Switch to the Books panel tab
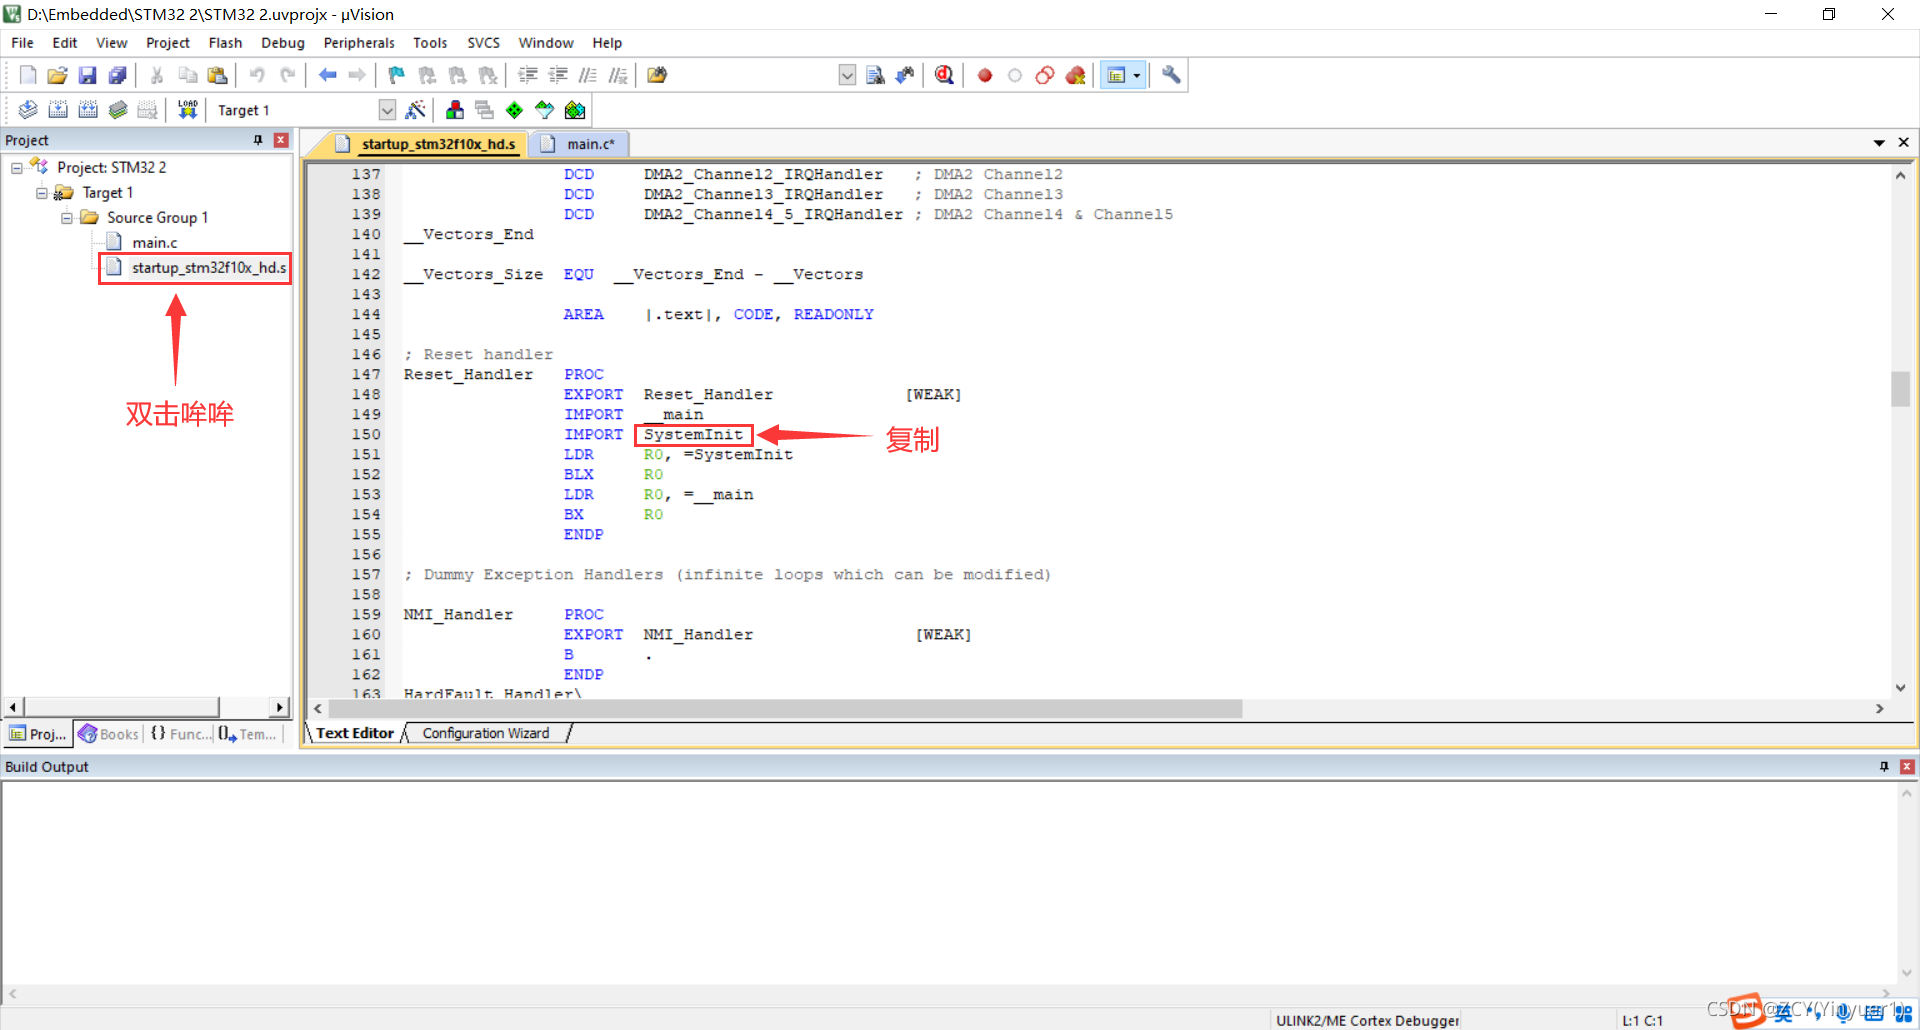 [x=109, y=734]
